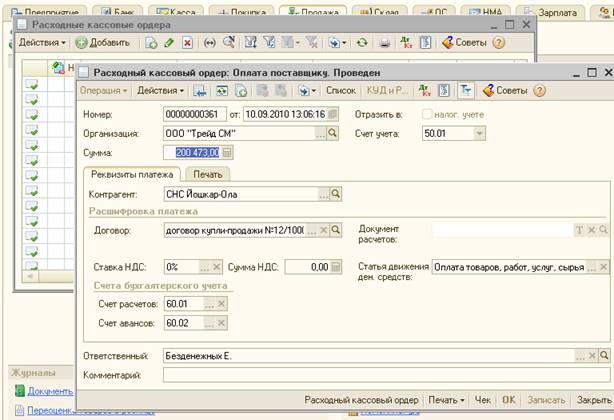Open the Действия menu in order window
Viewport: 614px width, 420px height.
coord(160,91)
